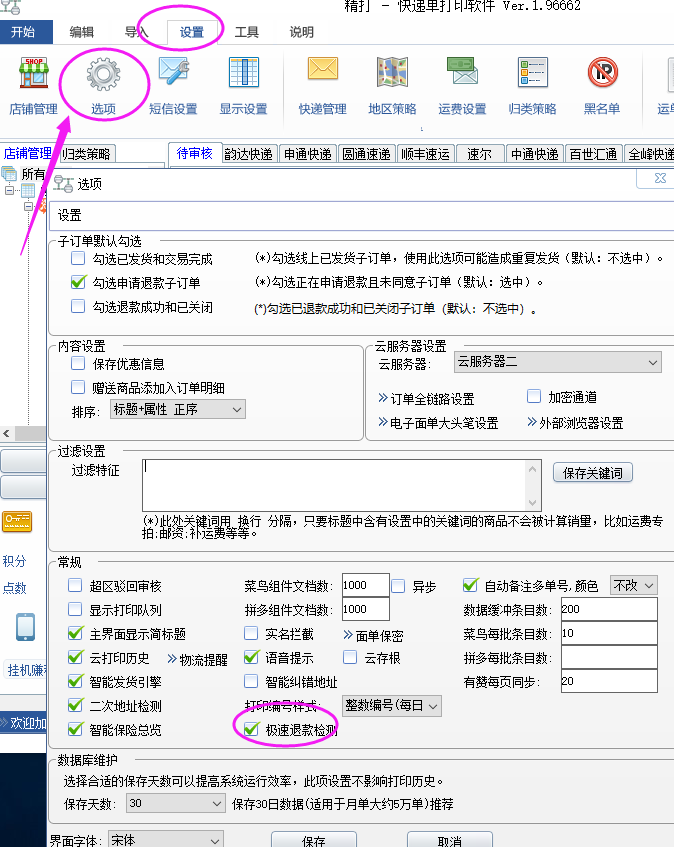The width and height of the screenshot is (674, 847).
Task: Open 短信设置 envelope-wrench icon
Action: 173,72
